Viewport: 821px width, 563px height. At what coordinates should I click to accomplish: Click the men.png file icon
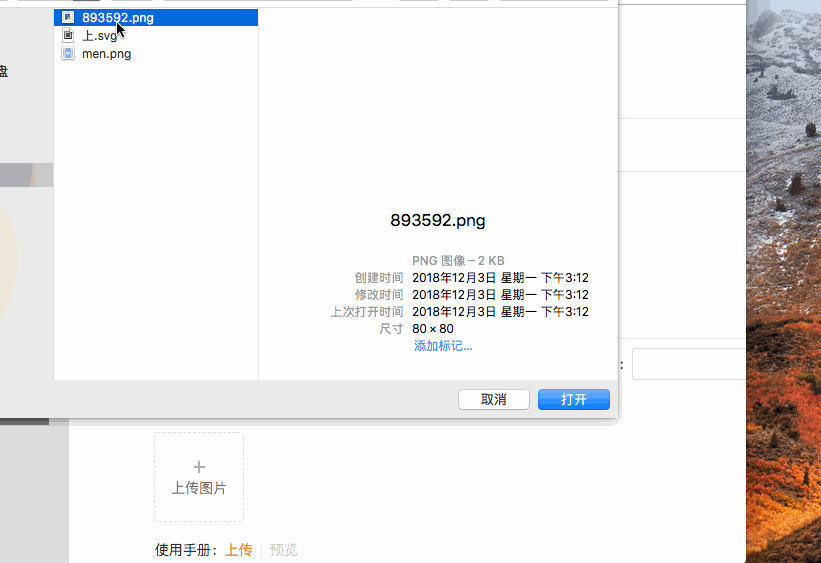point(68,53)
